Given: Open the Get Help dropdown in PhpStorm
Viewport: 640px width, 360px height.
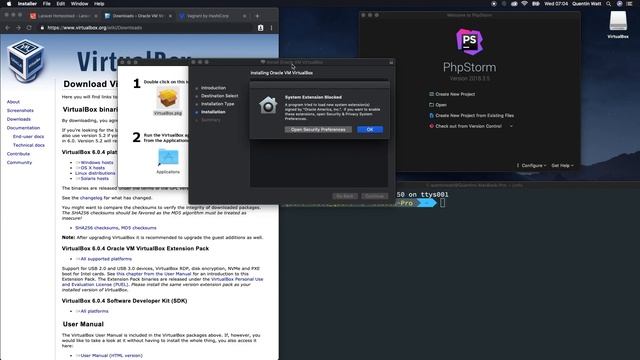Looking at the screenshot, I should tap(562, 165).
